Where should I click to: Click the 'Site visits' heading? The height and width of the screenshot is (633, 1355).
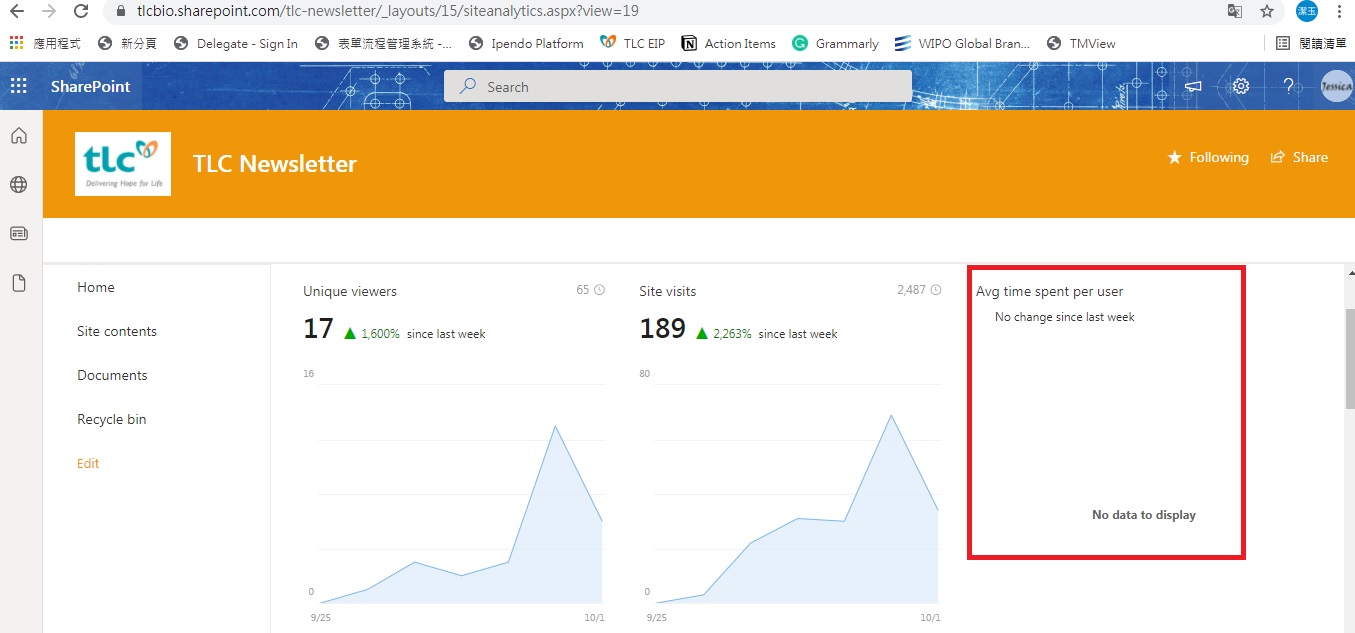(668, 291)
